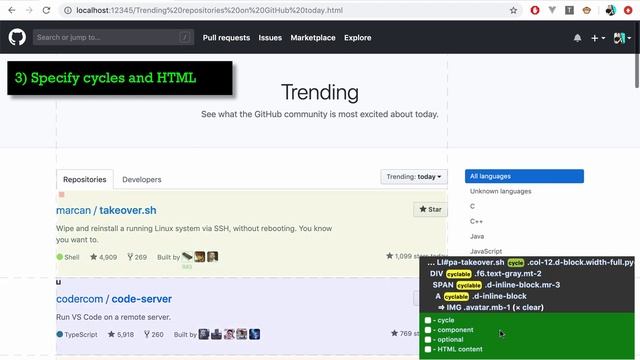Viewport: 640px width, 360px height.
Task: Open the plus create-new menu
Action: pyautogui.click(x=598, y=38)
